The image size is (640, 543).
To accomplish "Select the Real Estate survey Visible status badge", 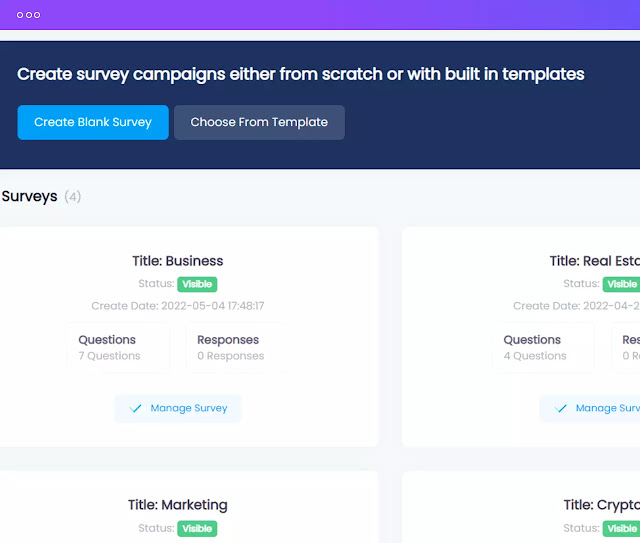I will coord(621,284).
